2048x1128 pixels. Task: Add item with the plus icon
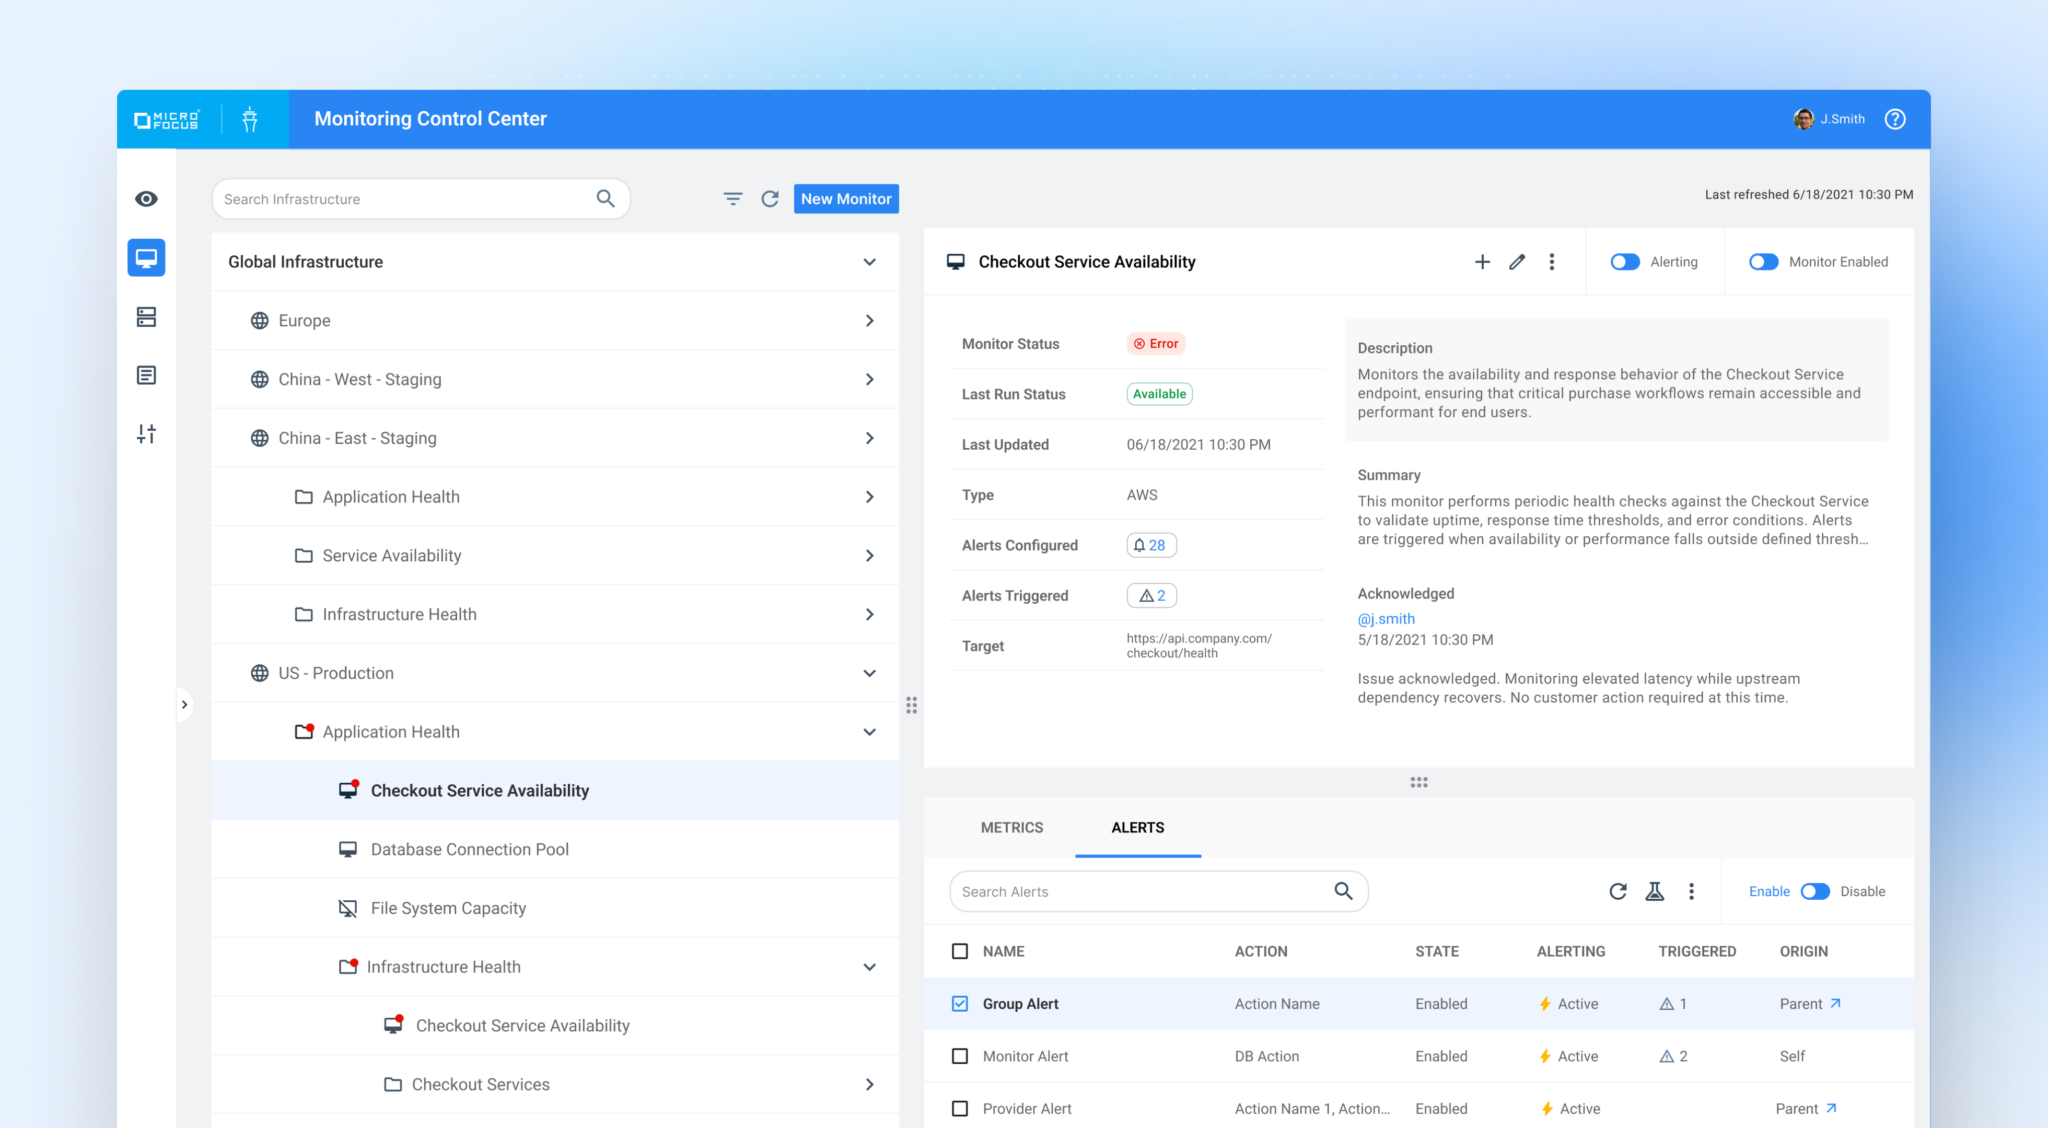pos(1482,262)
